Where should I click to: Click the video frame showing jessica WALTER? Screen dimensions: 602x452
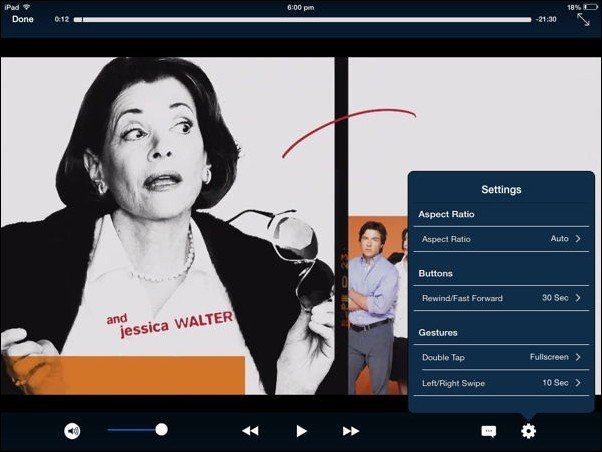click(168, 226)
